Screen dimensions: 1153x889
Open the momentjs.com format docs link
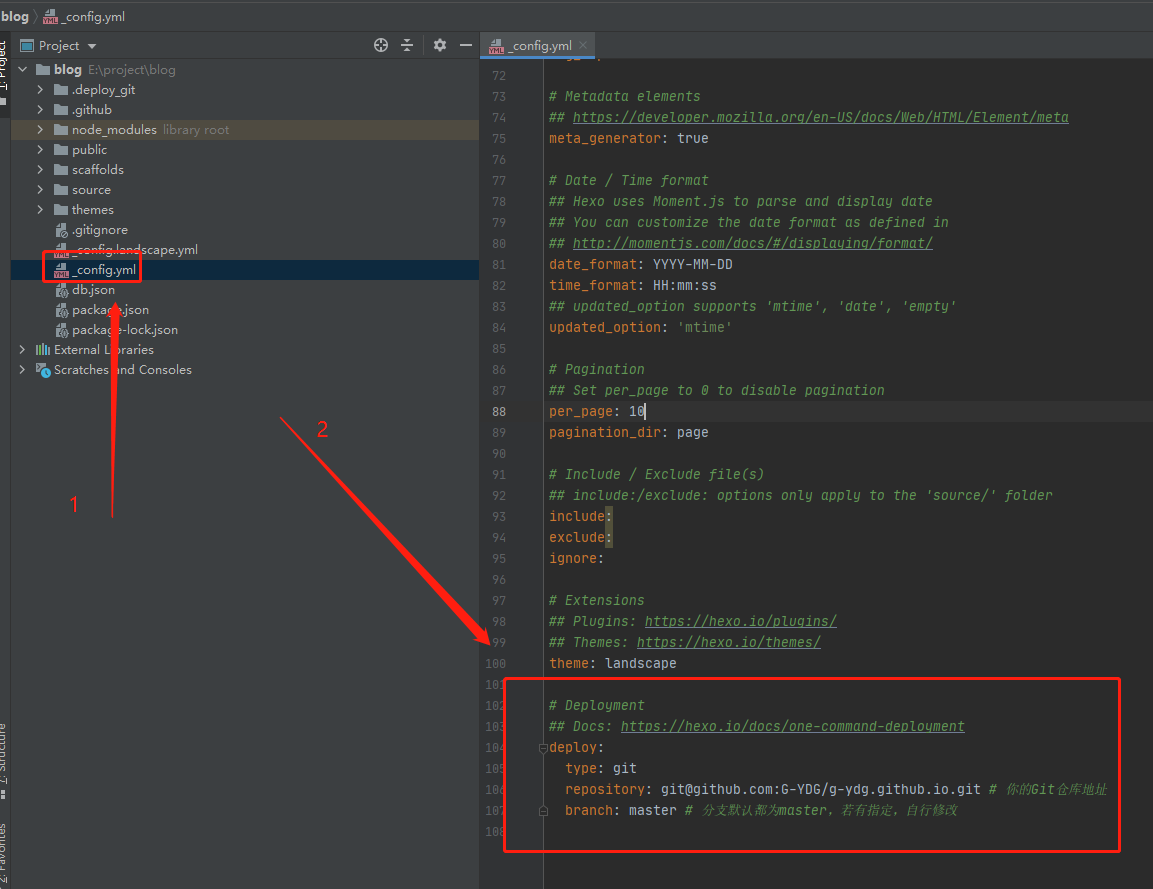pos(753,243)
